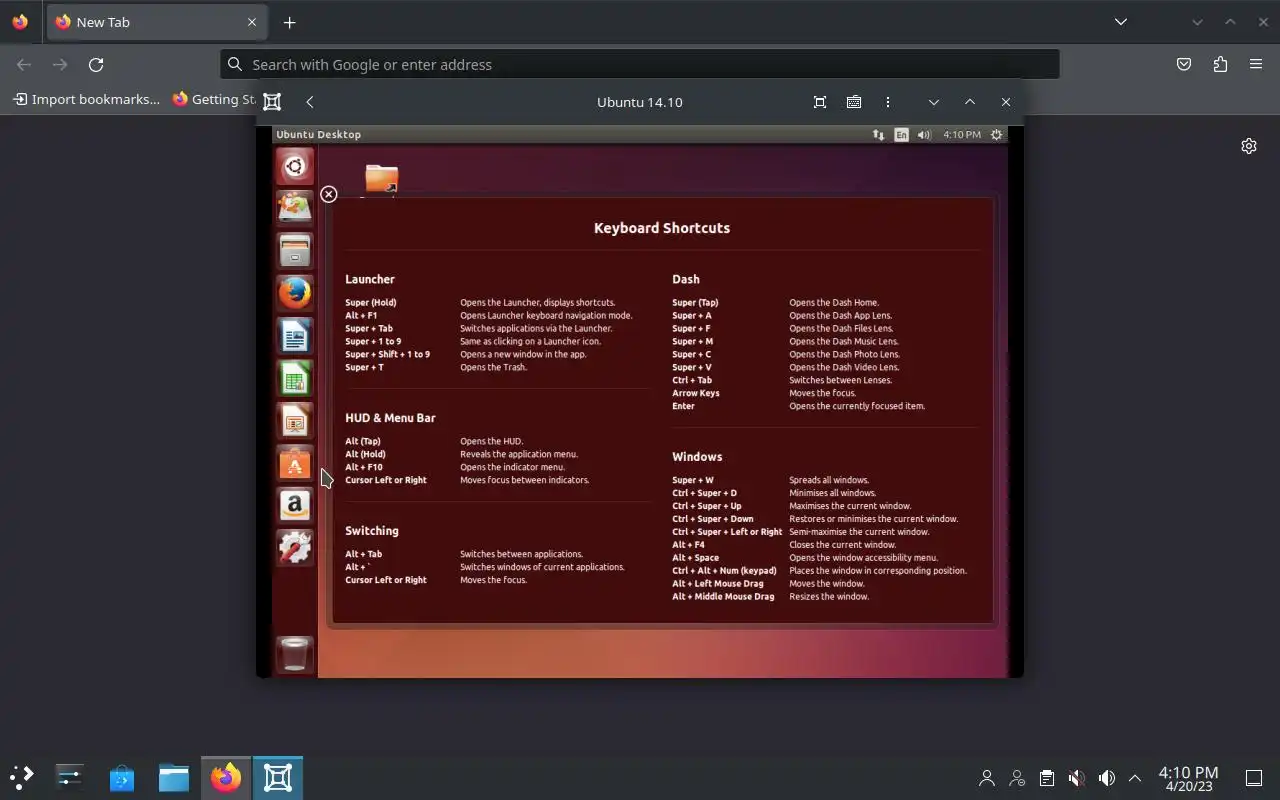Screen dimensions: 1280x800
Task: Open LibreOffice Calc from the launcher
Action: (x=294, y=379)
